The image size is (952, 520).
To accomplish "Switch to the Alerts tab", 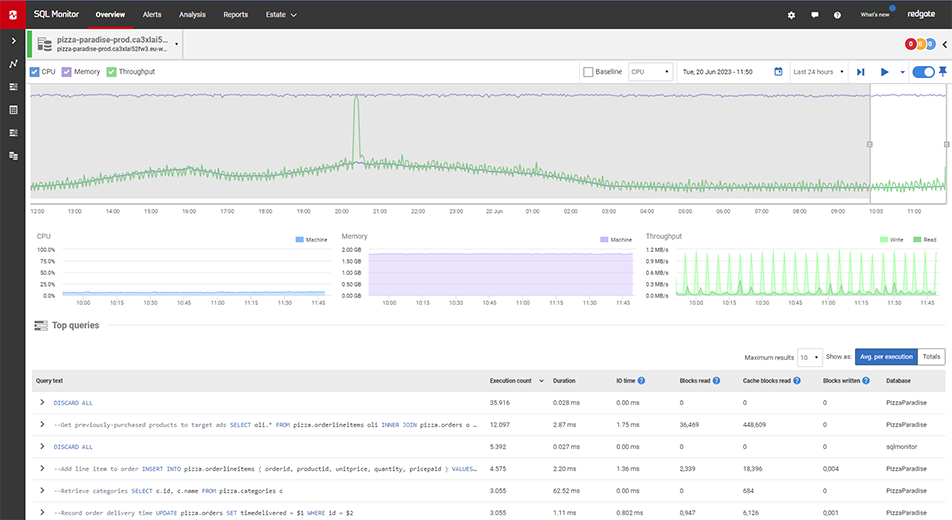I will click(152, 15).
